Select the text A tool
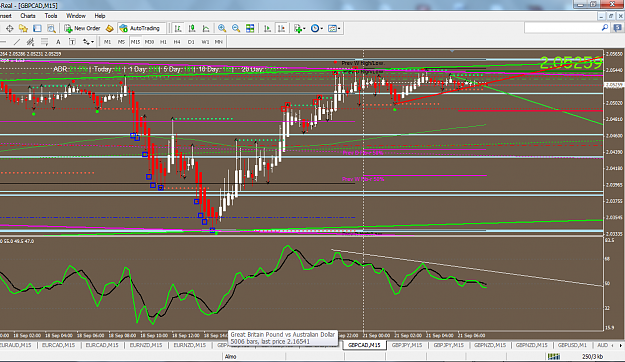Viewport: 625px width, 362px height. tap(58, 42)
